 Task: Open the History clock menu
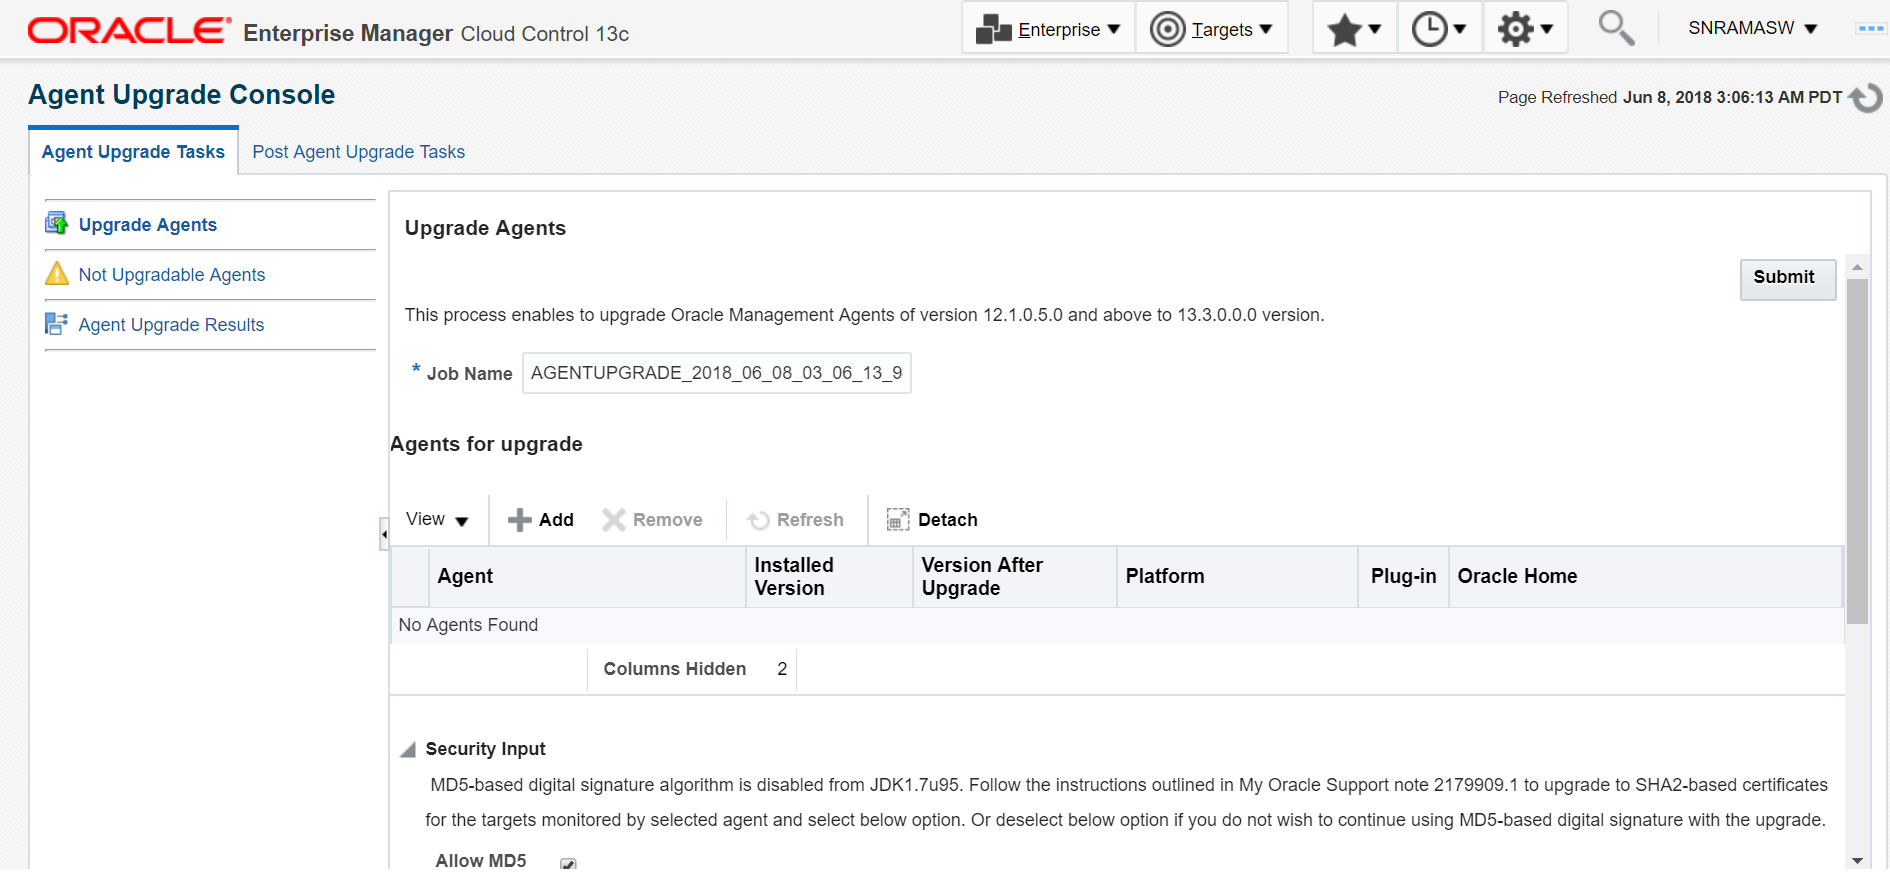(1439, 29)
